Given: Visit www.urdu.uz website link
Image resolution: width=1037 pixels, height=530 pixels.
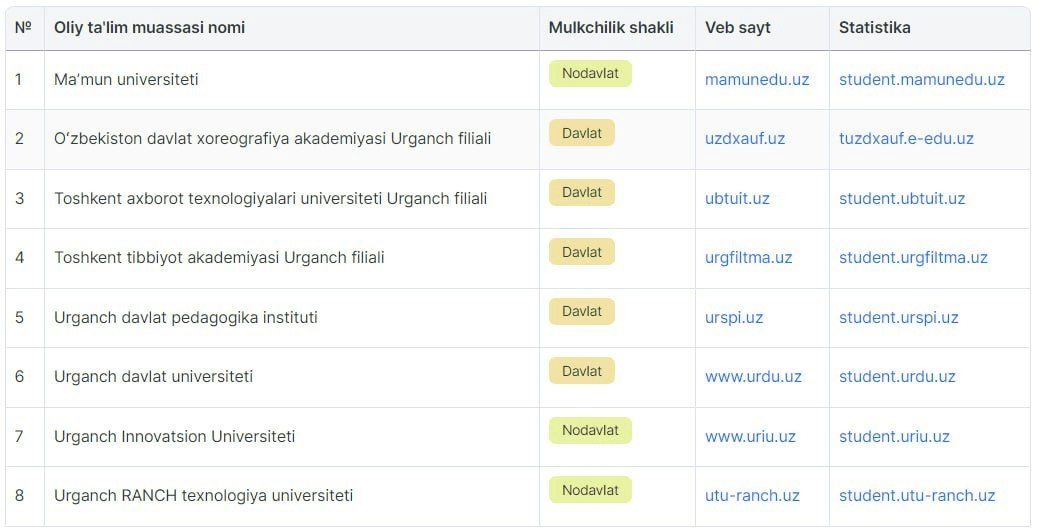Looking at the screenshot, I should (753, 376).
